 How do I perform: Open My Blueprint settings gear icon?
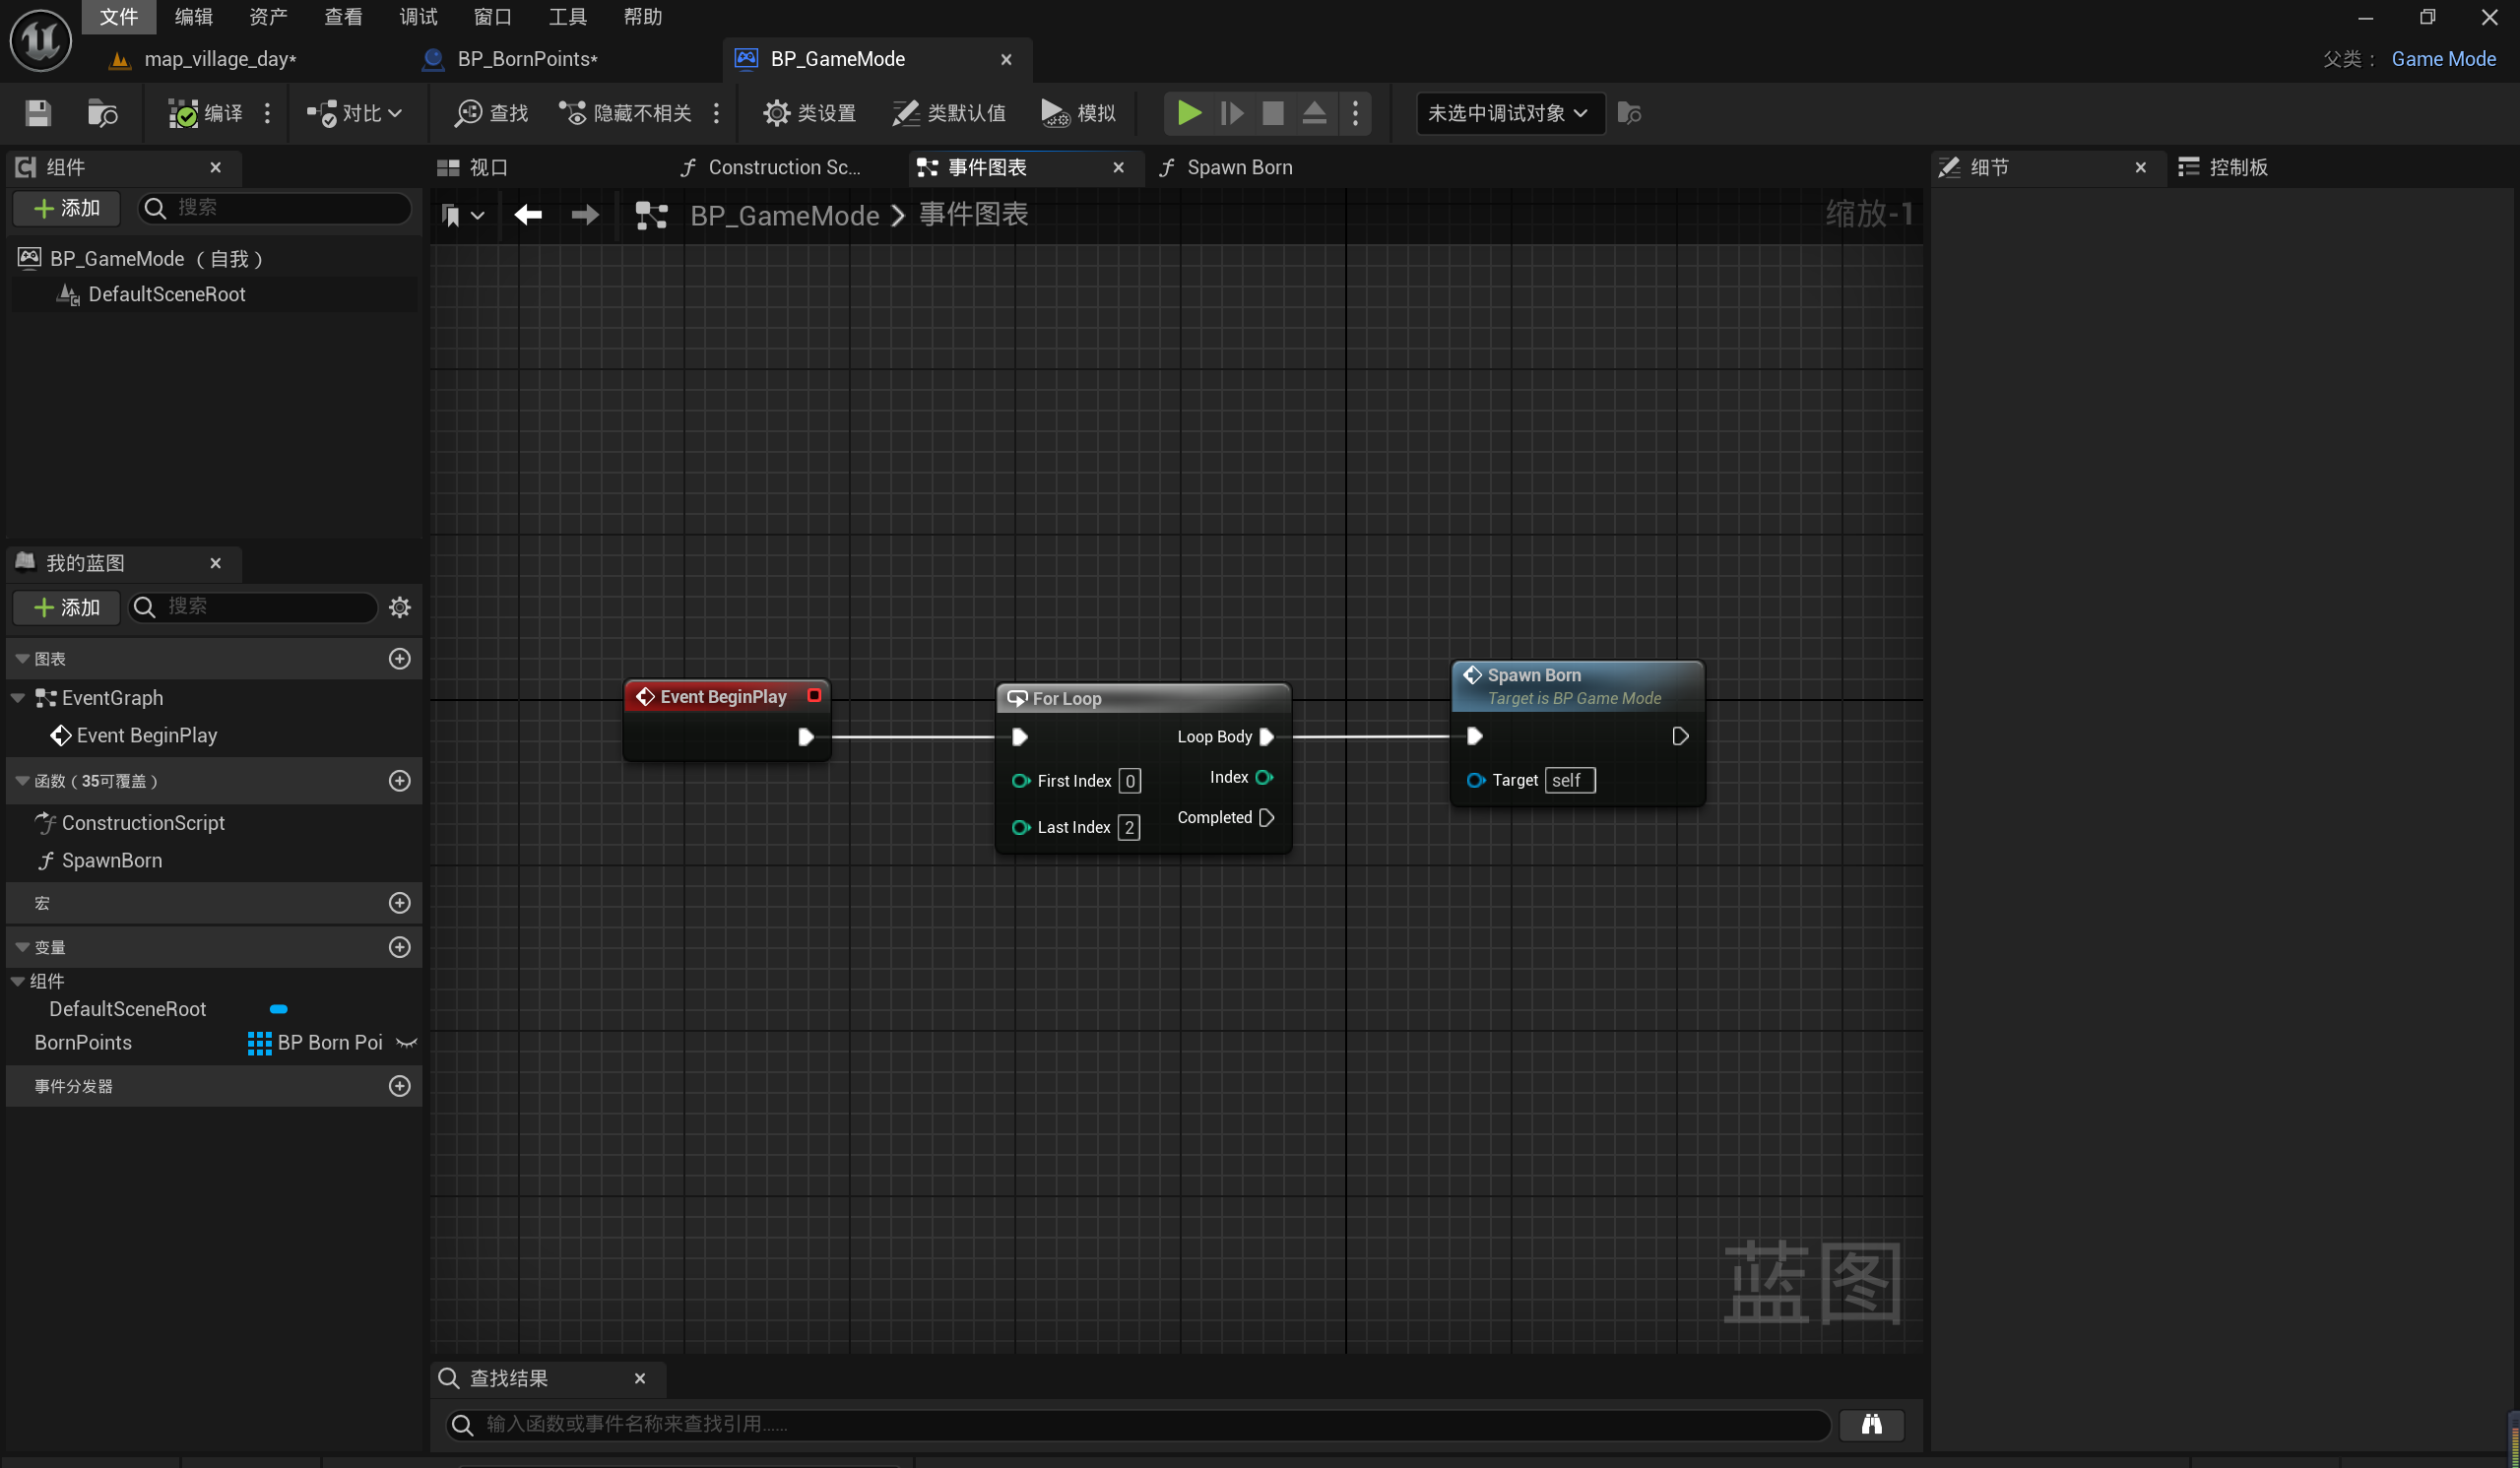400,607
